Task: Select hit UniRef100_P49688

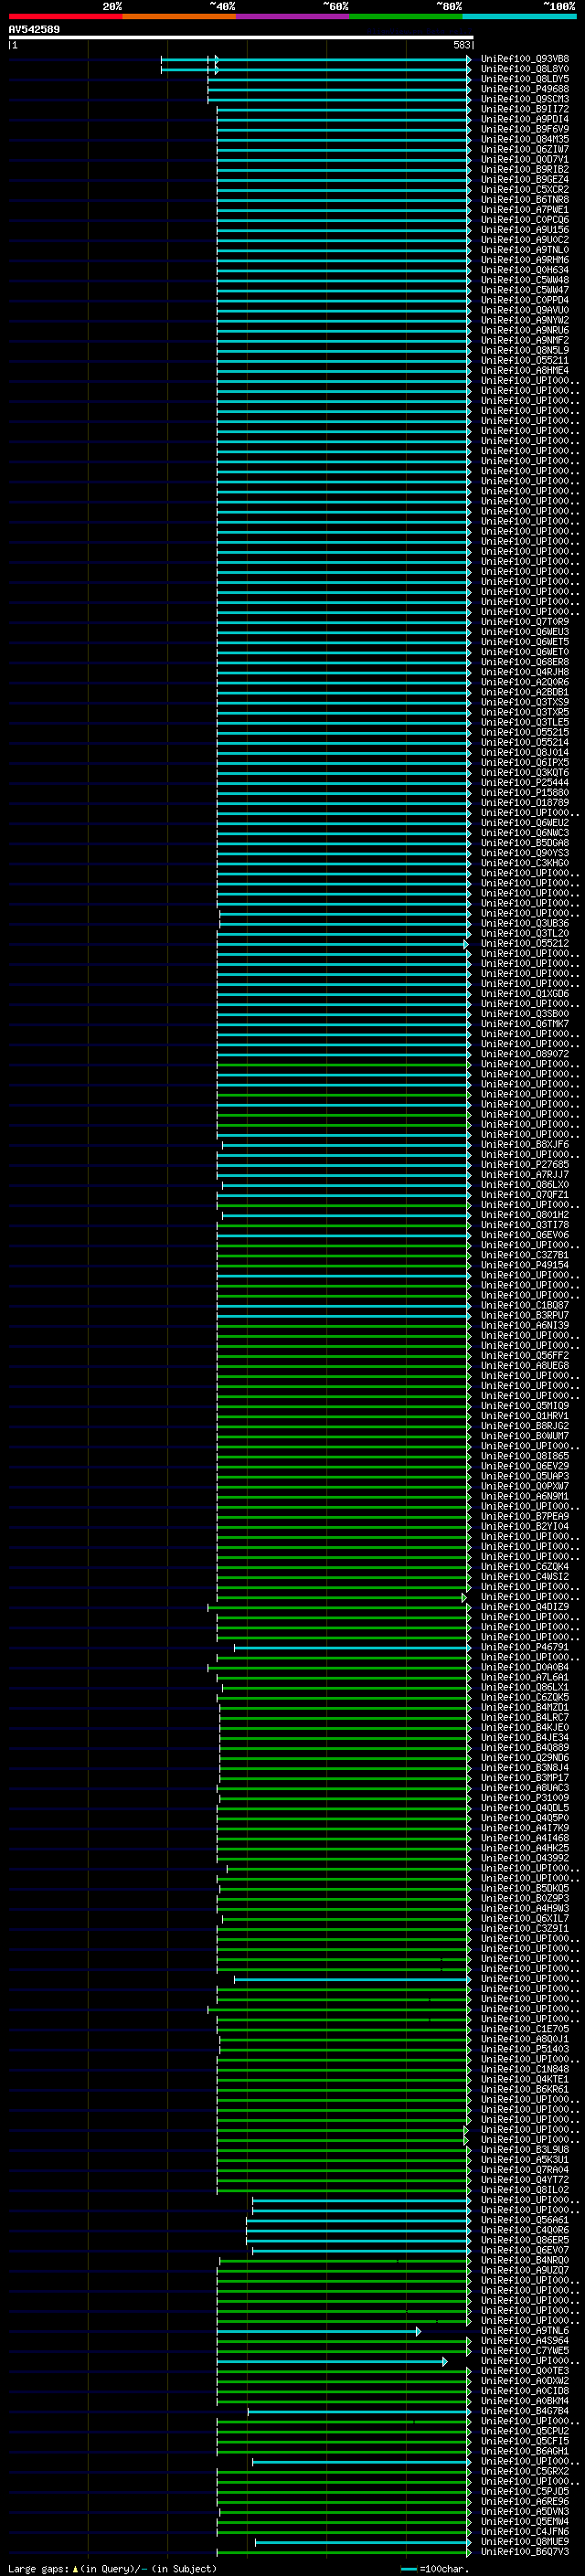Action: [525, 89]
